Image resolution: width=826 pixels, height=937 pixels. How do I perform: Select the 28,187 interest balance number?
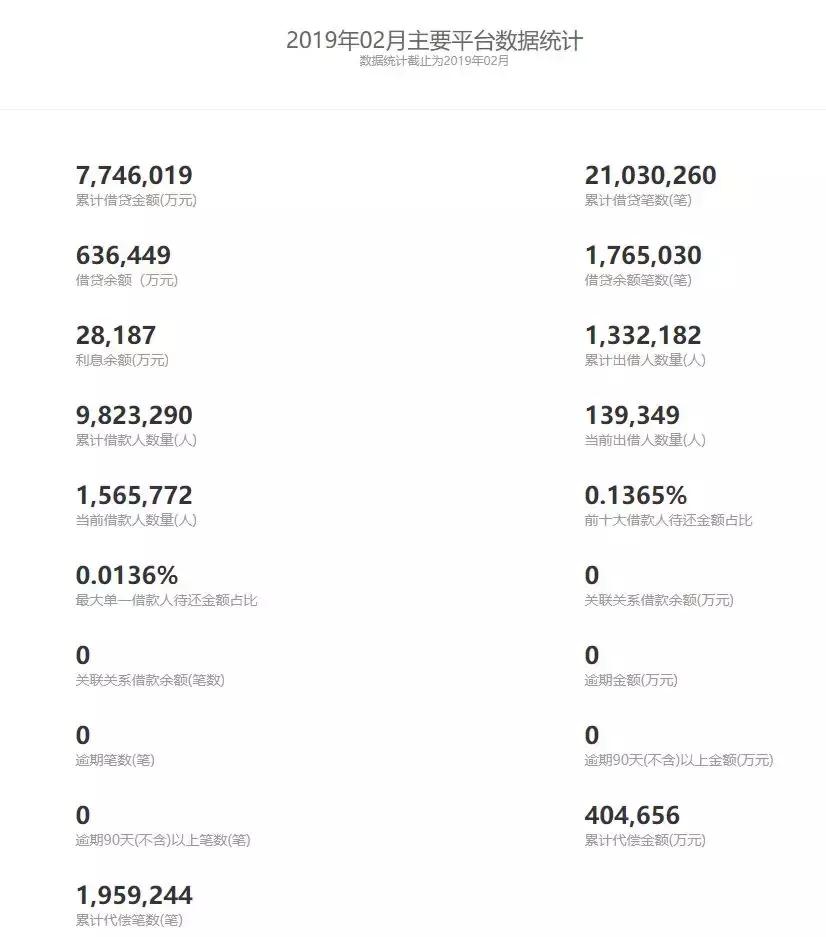pos(116,336)
